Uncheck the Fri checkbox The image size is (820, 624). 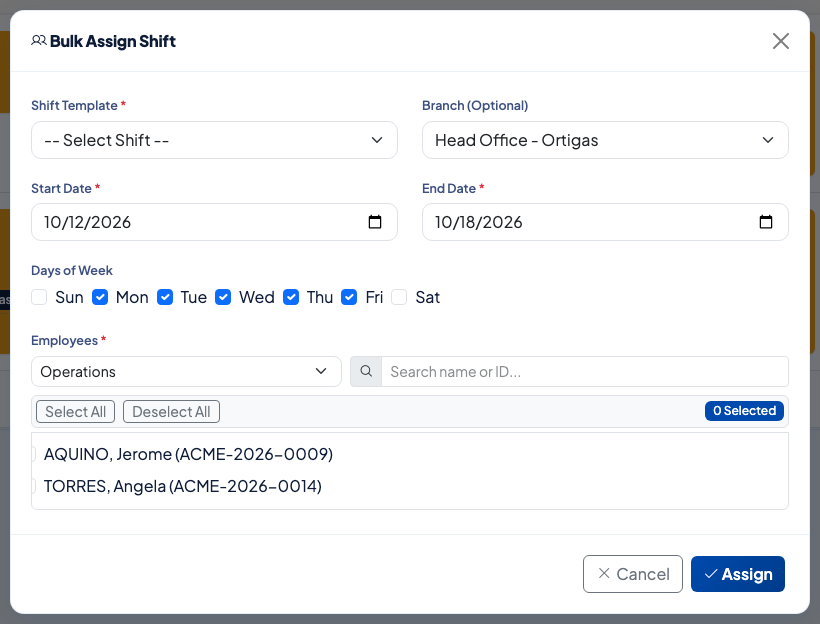tap(349, 297)
